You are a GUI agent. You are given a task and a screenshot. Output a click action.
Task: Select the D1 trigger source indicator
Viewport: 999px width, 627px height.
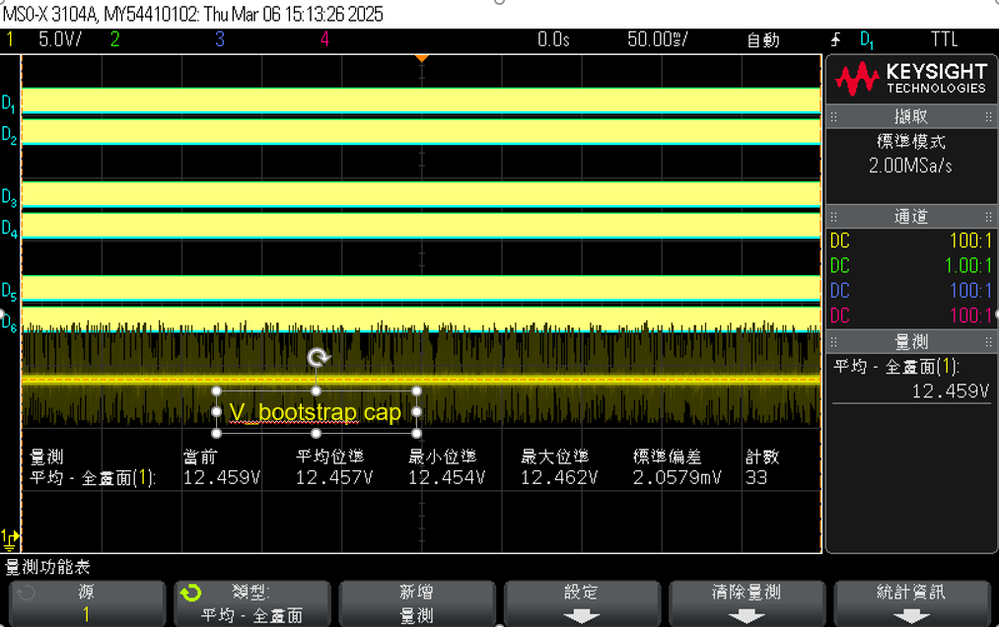point(864,40)
